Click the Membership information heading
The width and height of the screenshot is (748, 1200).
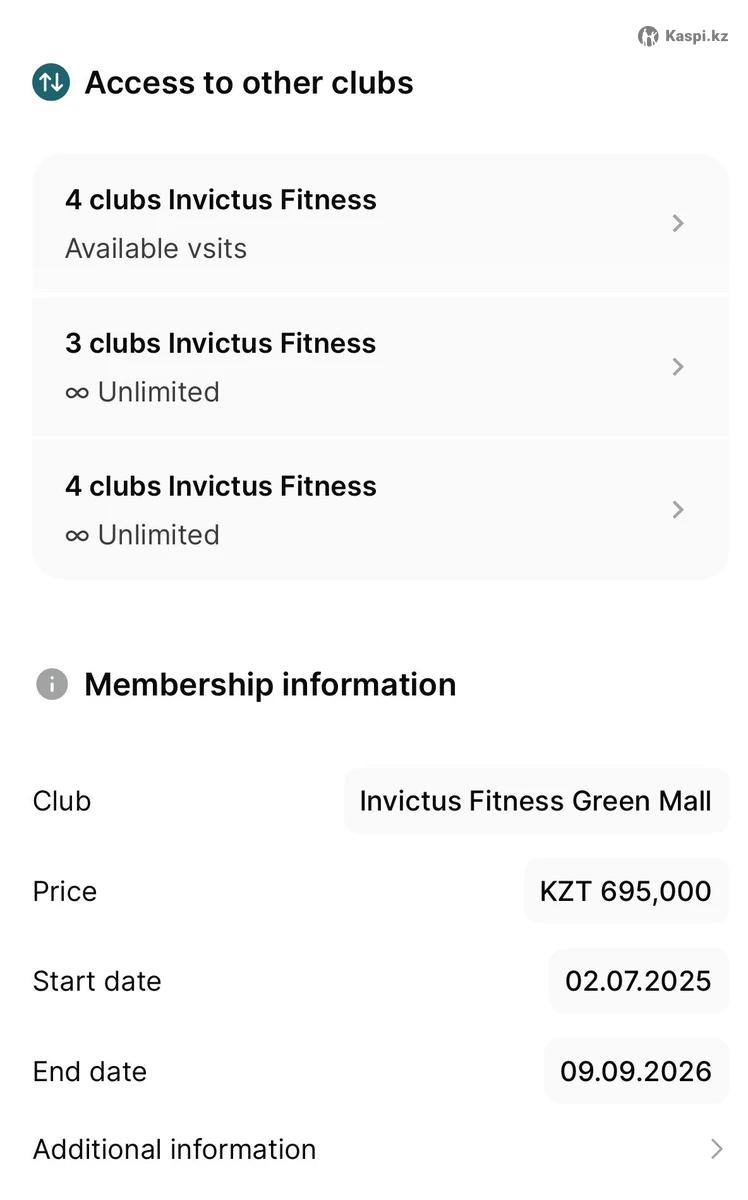(x=270, y=684)
